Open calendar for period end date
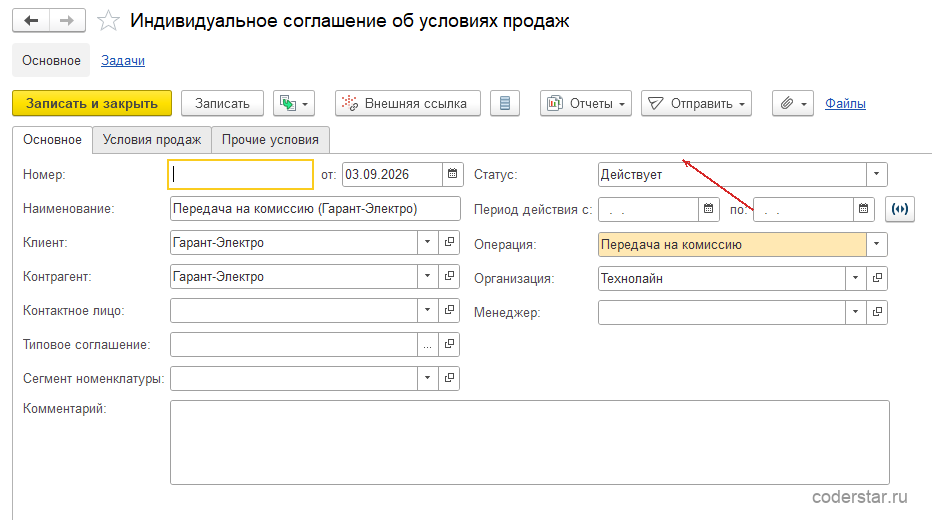 point(864,209)
